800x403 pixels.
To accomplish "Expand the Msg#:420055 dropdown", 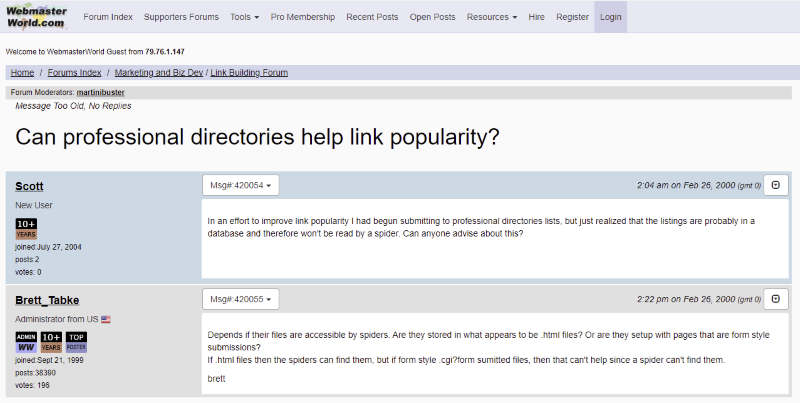I will point(240,299).
